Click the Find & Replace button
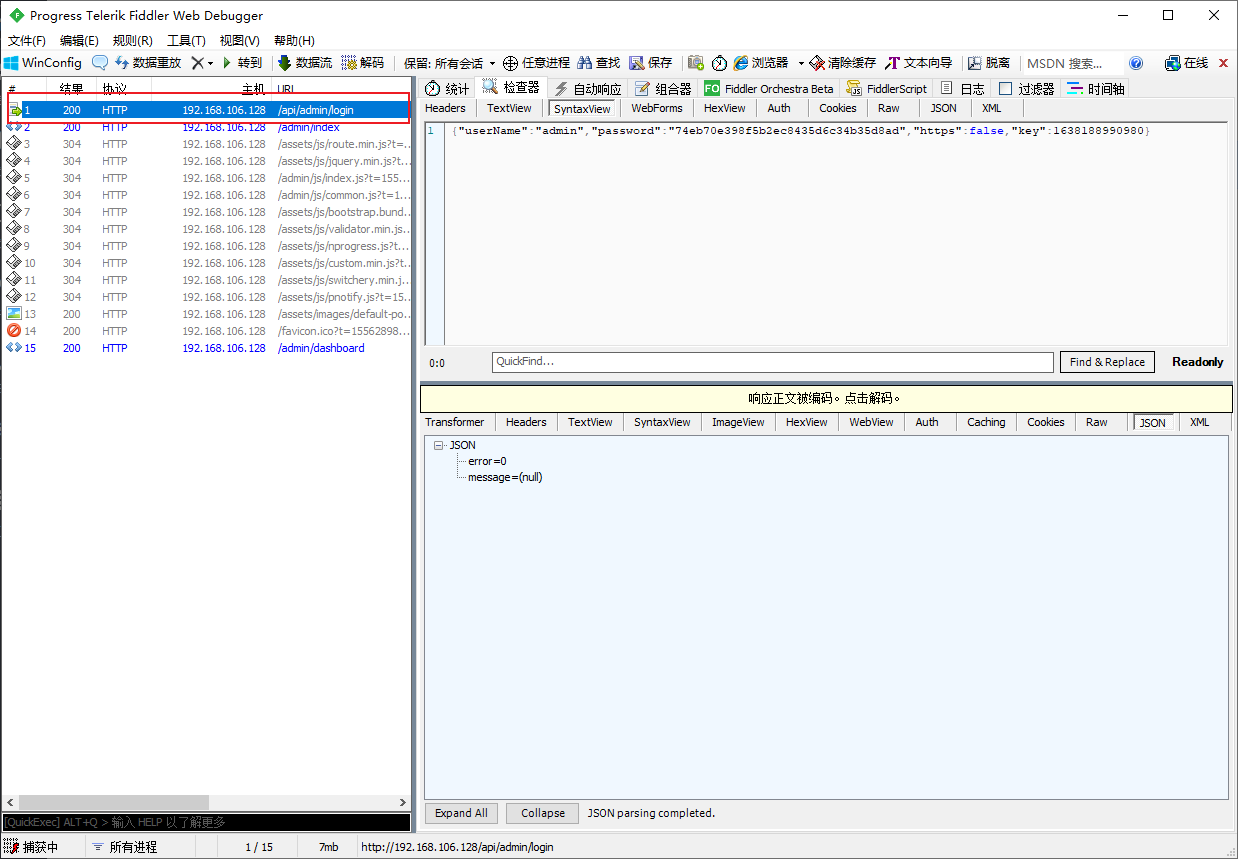Viewport: 1238px width, 859px height. tap(1107, 362)
